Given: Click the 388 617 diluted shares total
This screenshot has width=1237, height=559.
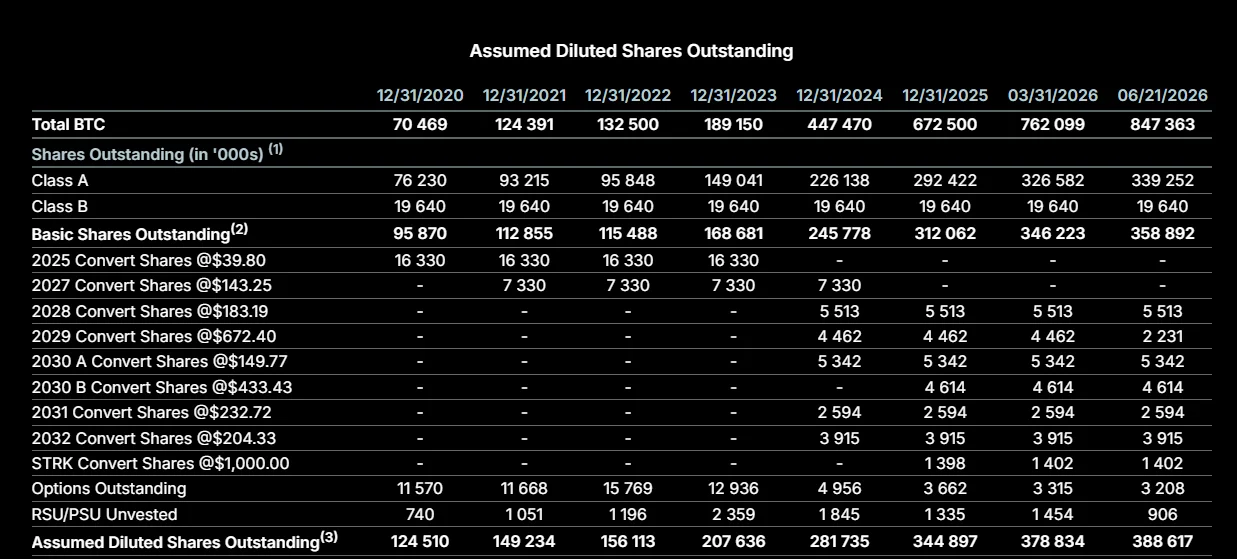Looking at the screenshot, I should pyautogui.click(x=1162, y=541).
